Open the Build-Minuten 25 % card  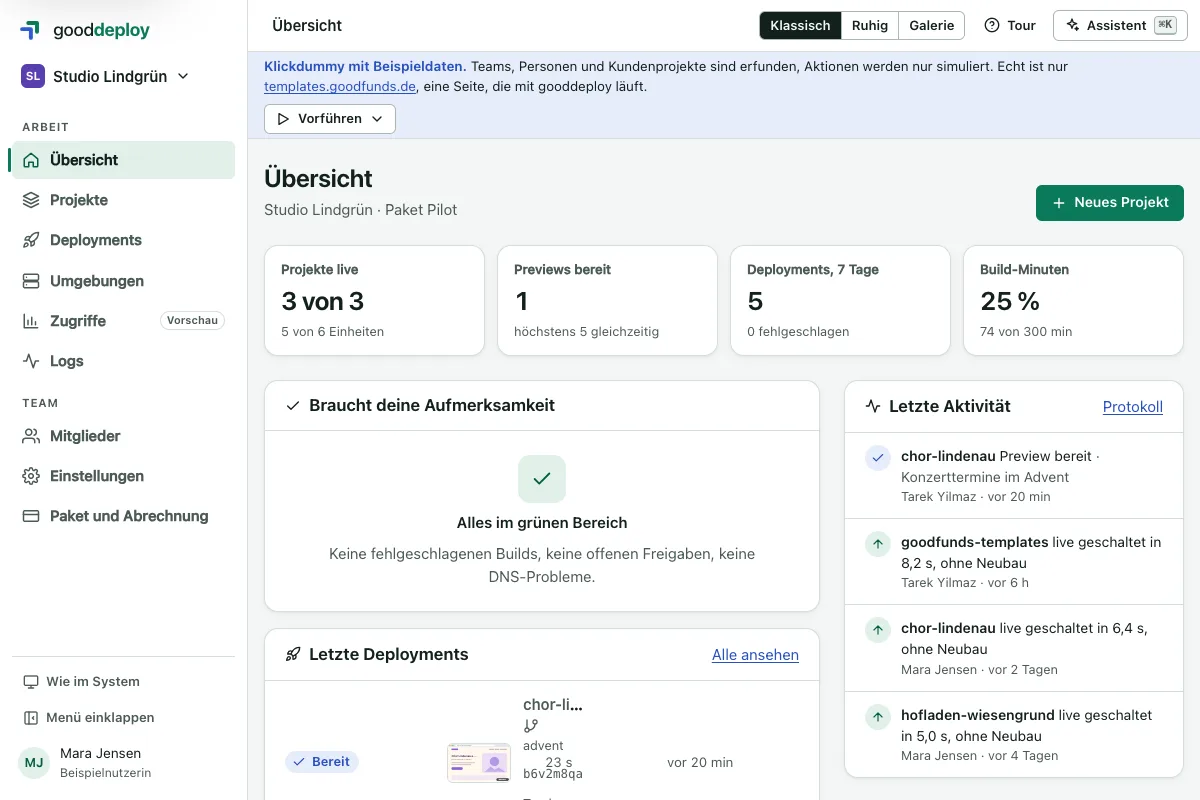pyautogui.click(x=1073, y=301)
